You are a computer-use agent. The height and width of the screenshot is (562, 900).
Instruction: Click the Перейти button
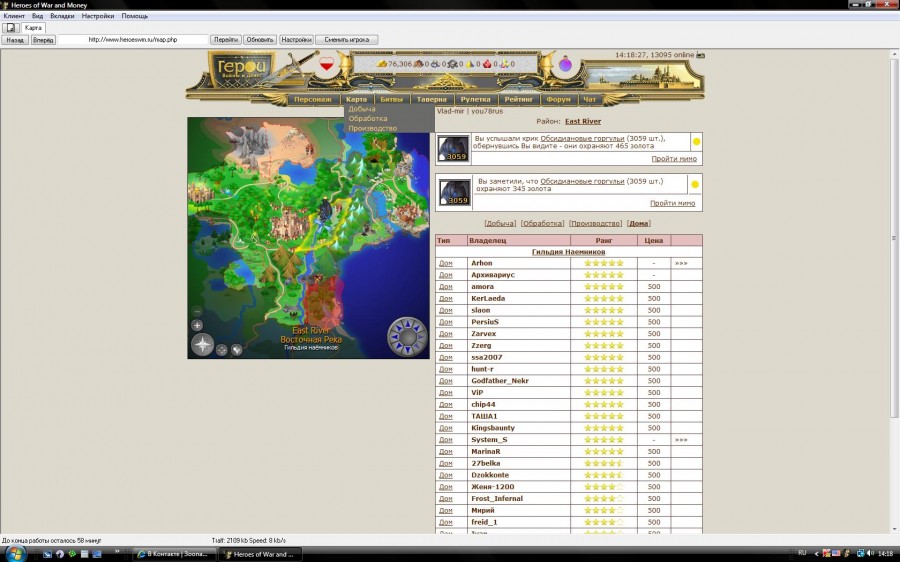click(x=226, y=40)
